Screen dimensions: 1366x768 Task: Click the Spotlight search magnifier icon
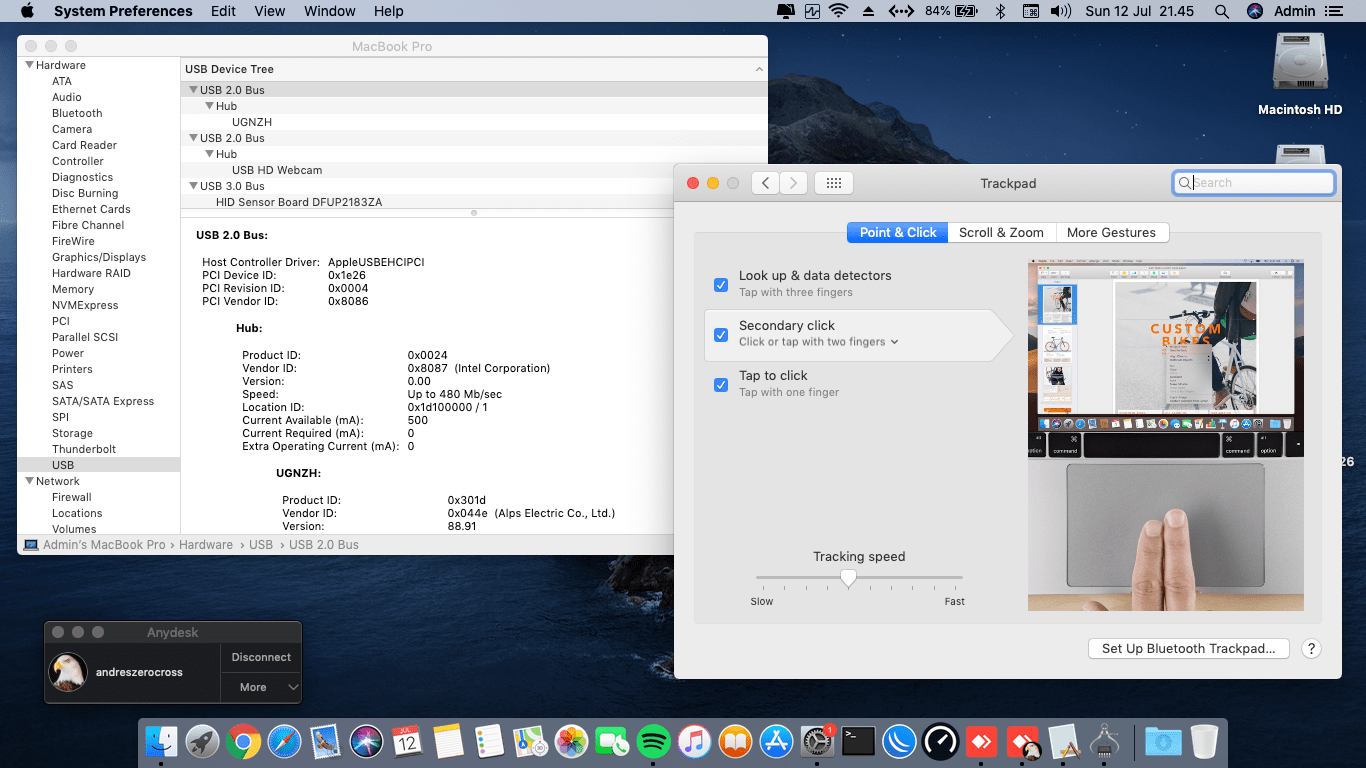point(1221,11)
